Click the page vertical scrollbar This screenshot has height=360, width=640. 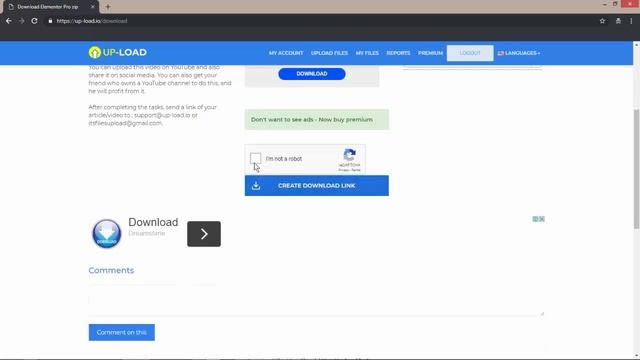click(636, 169)
